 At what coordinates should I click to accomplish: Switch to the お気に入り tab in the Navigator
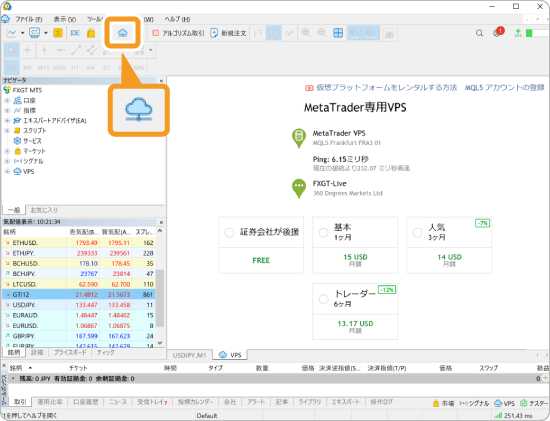click(44, 210)
